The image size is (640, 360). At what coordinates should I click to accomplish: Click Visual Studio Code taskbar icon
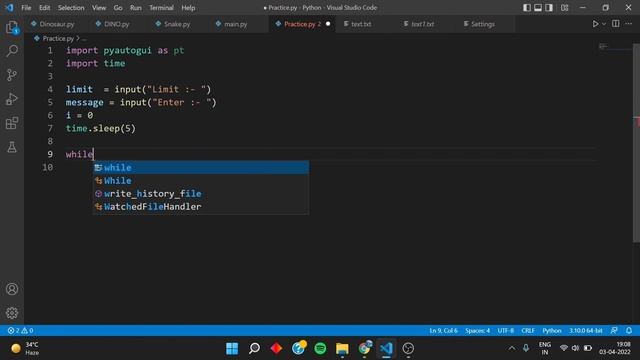386,348
